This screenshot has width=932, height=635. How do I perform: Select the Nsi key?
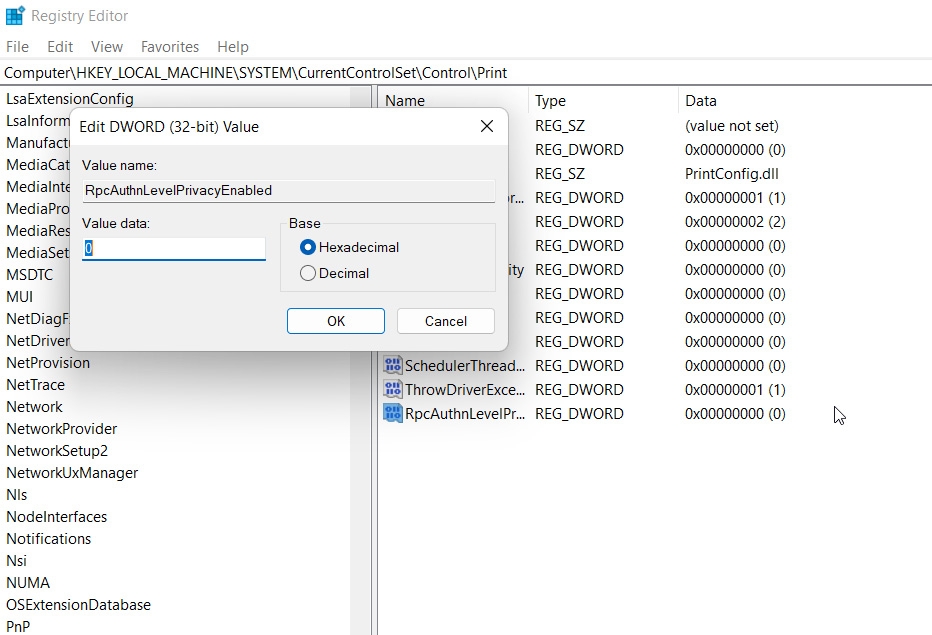pyautogui.click(x=17, y=561)
